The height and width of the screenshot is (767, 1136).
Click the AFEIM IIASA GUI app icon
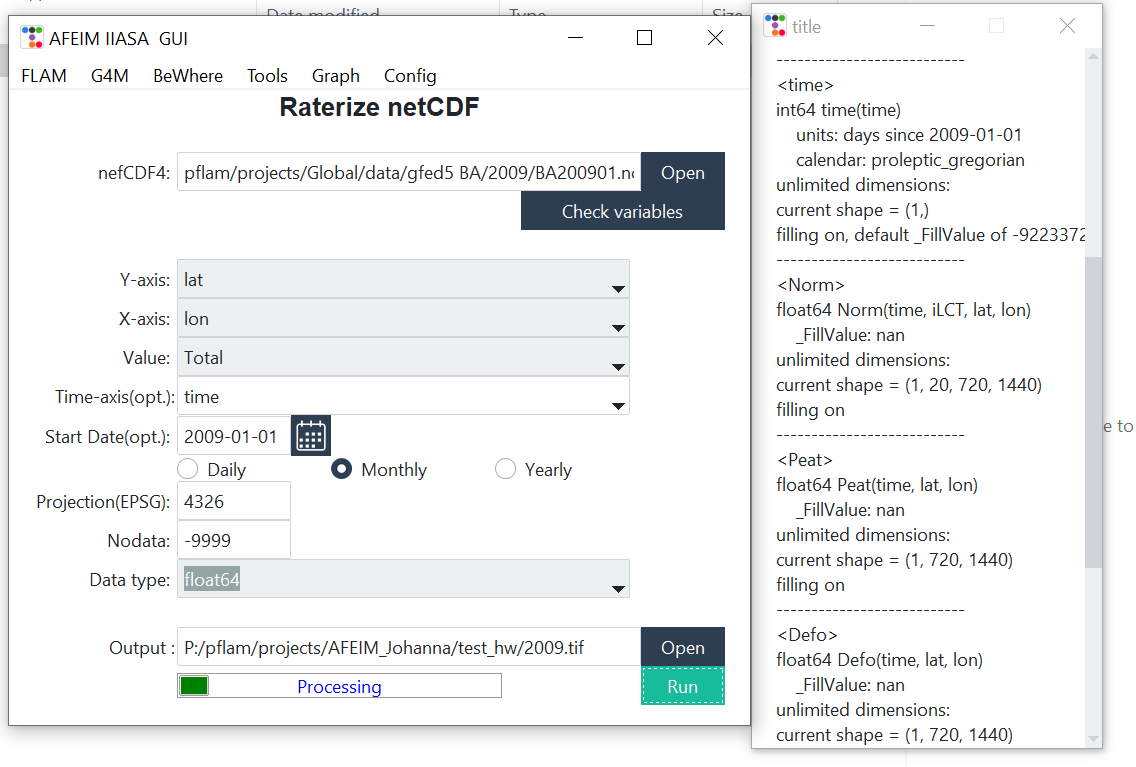32,38
